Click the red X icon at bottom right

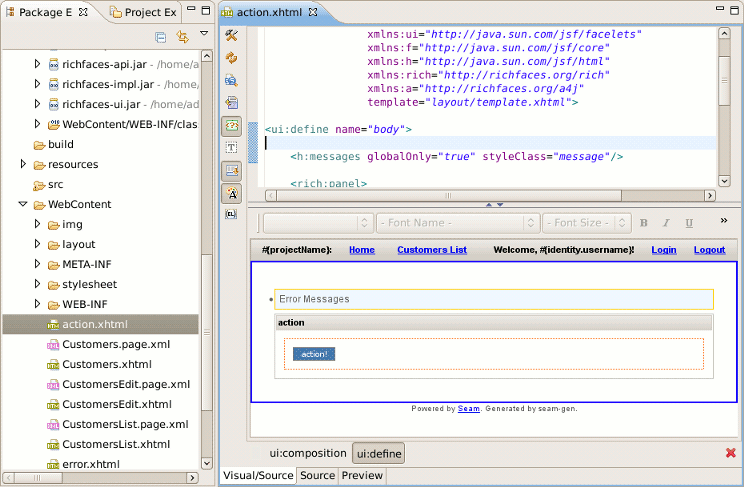click(x=730, y=453)
